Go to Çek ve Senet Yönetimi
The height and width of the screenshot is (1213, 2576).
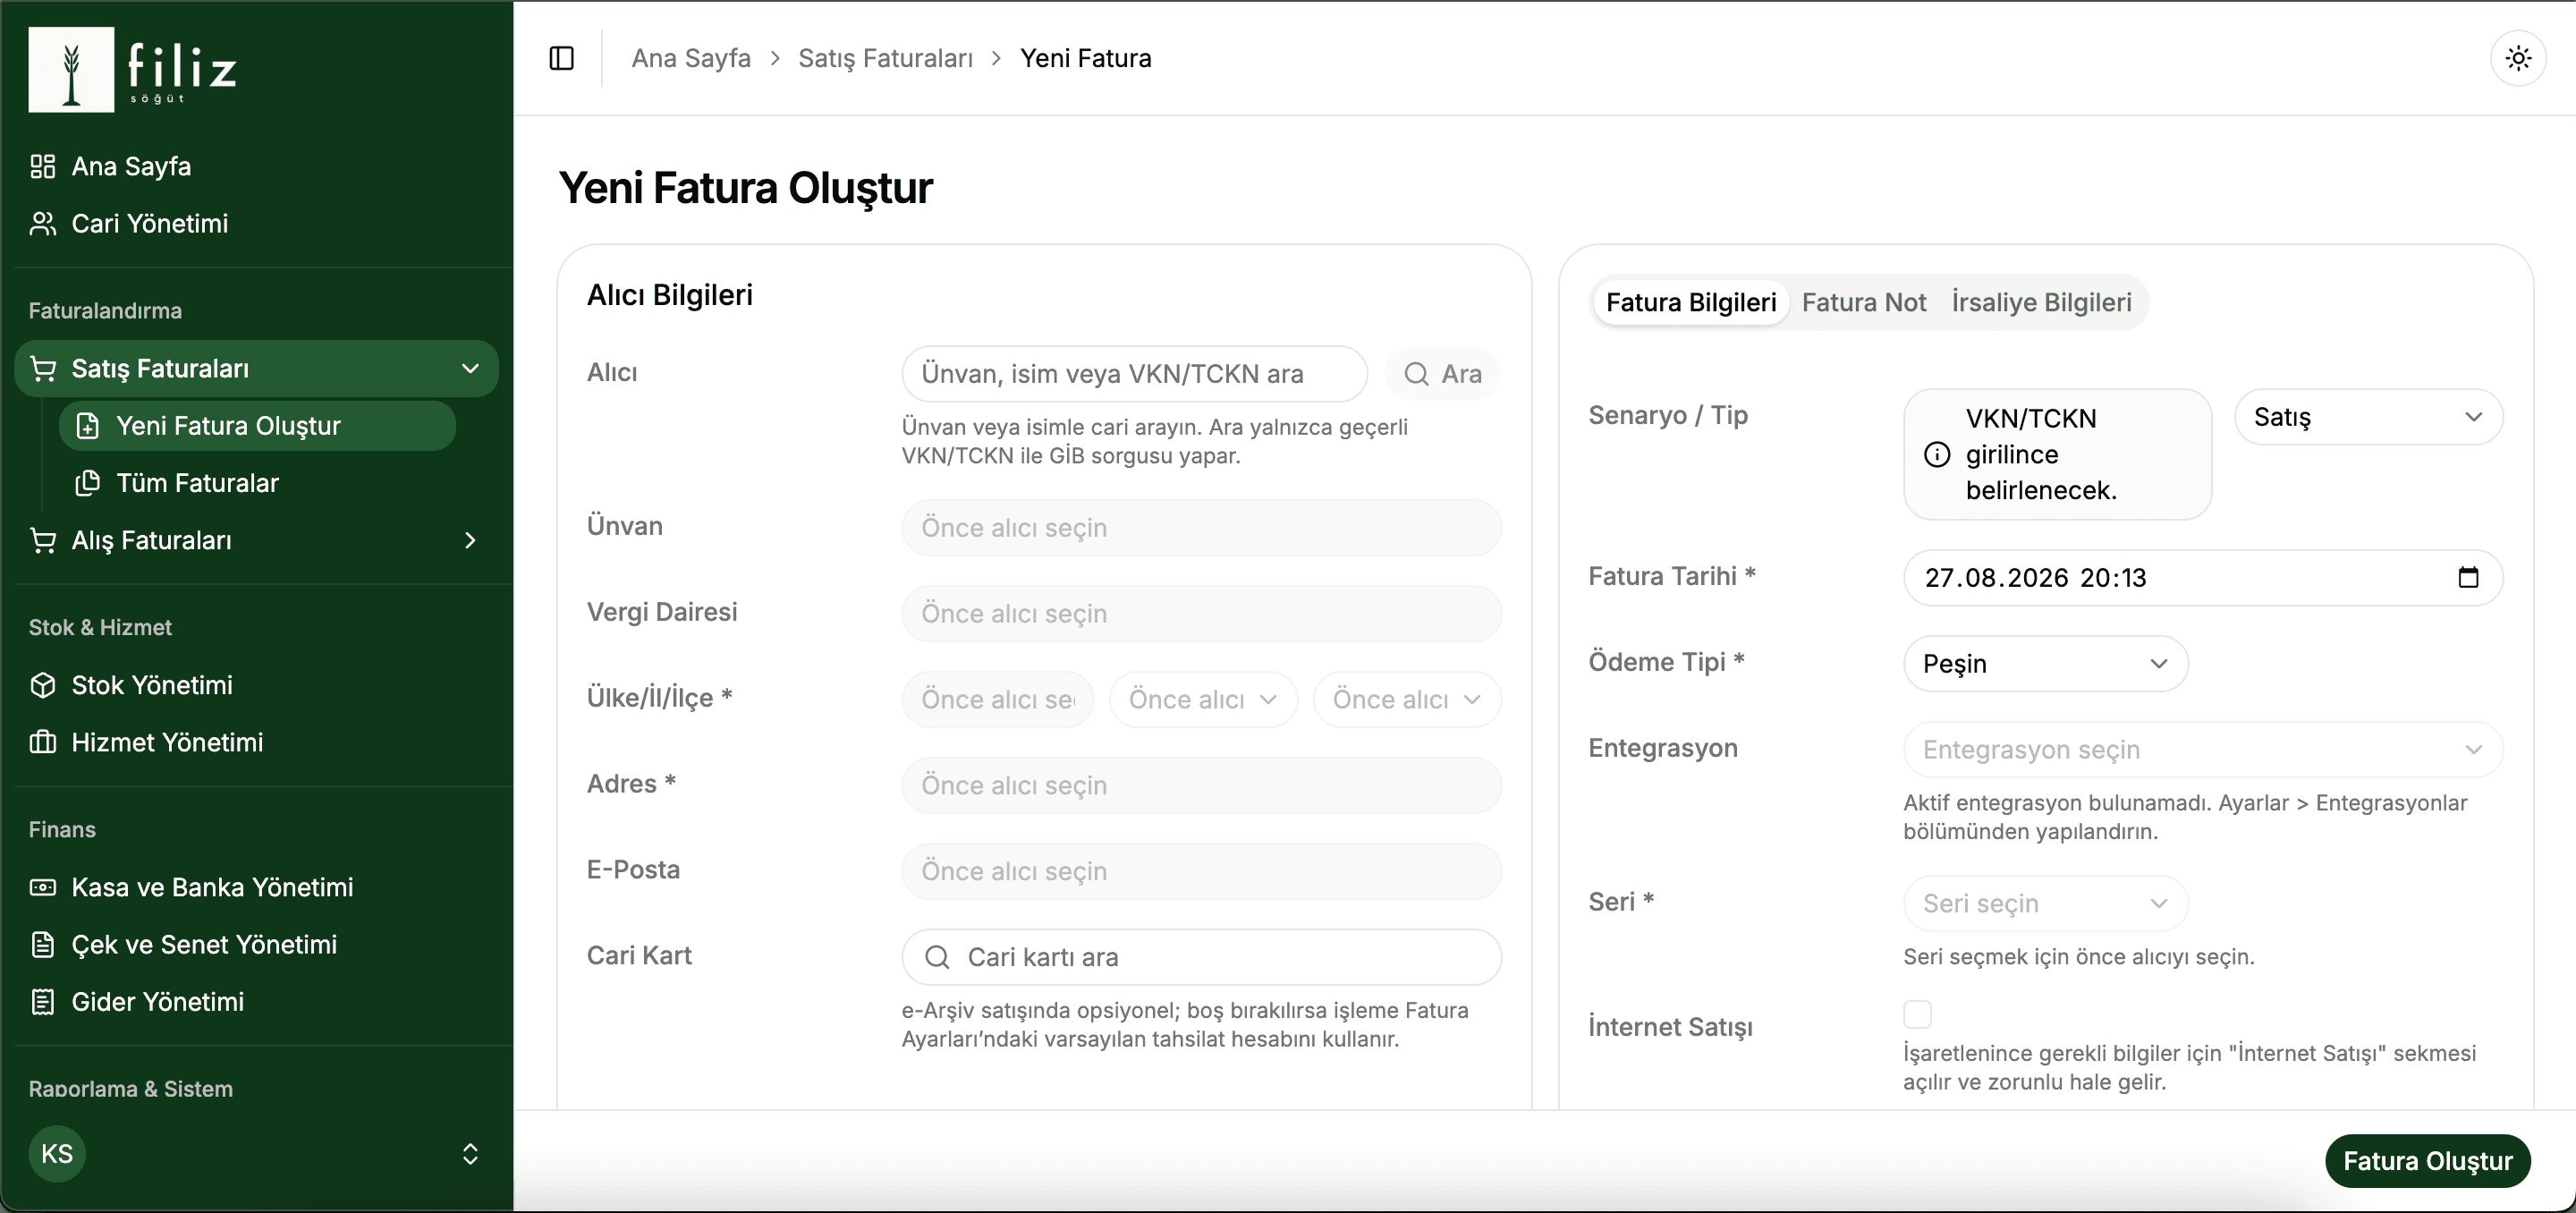click(x=257, y=944)
